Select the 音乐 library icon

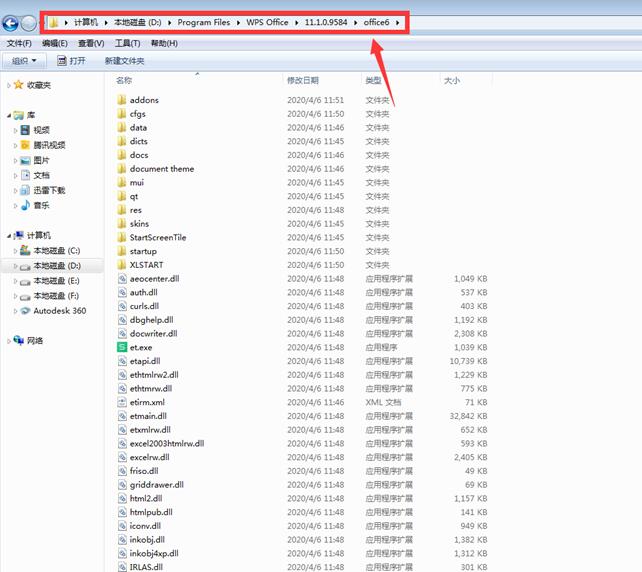[x=25, y=205]
